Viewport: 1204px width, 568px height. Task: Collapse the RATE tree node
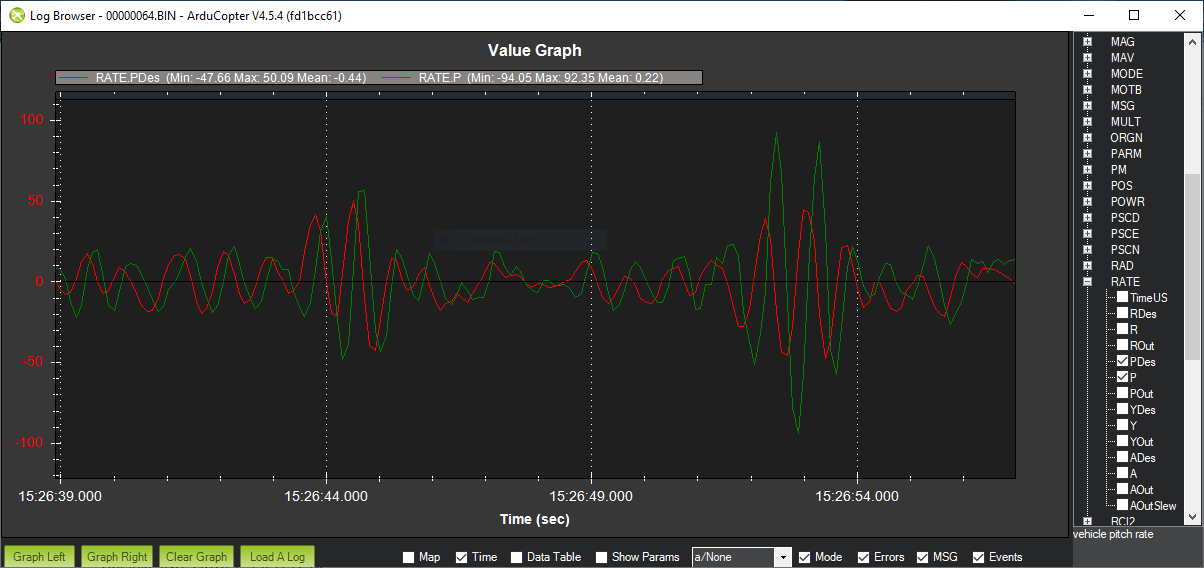point(1087,282)
